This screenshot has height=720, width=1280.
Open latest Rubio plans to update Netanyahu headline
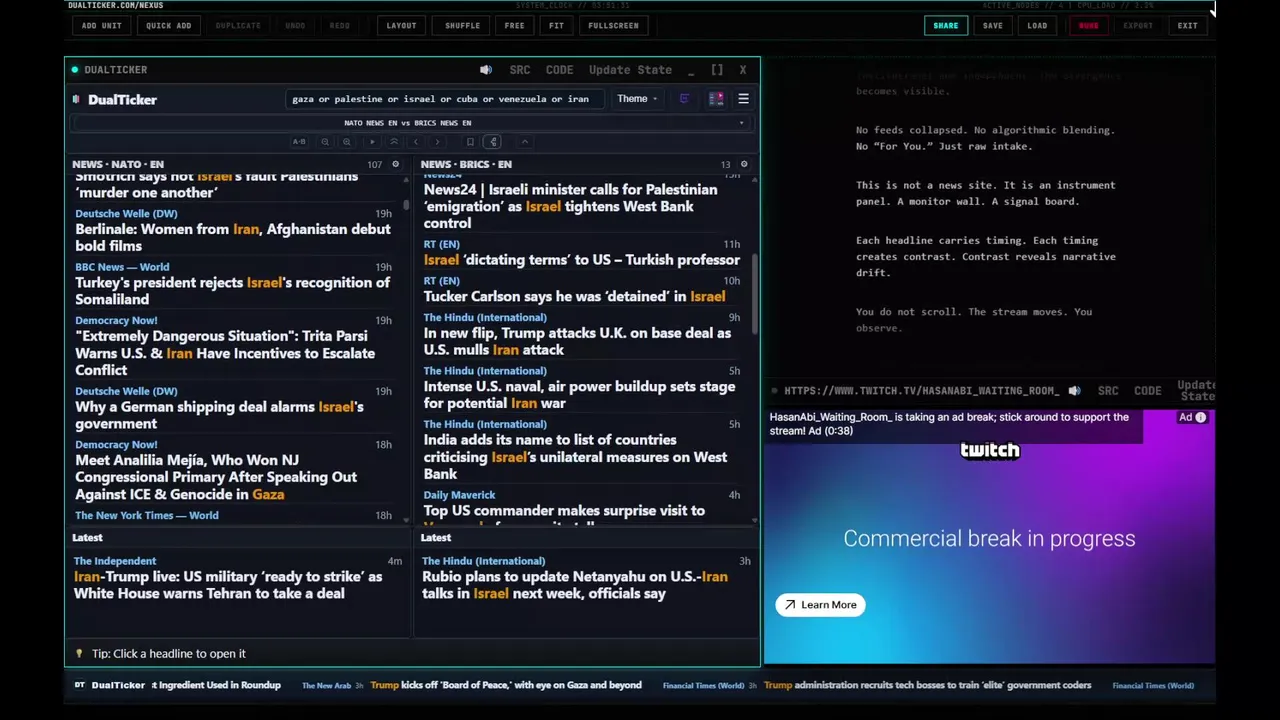click(575, 585)
